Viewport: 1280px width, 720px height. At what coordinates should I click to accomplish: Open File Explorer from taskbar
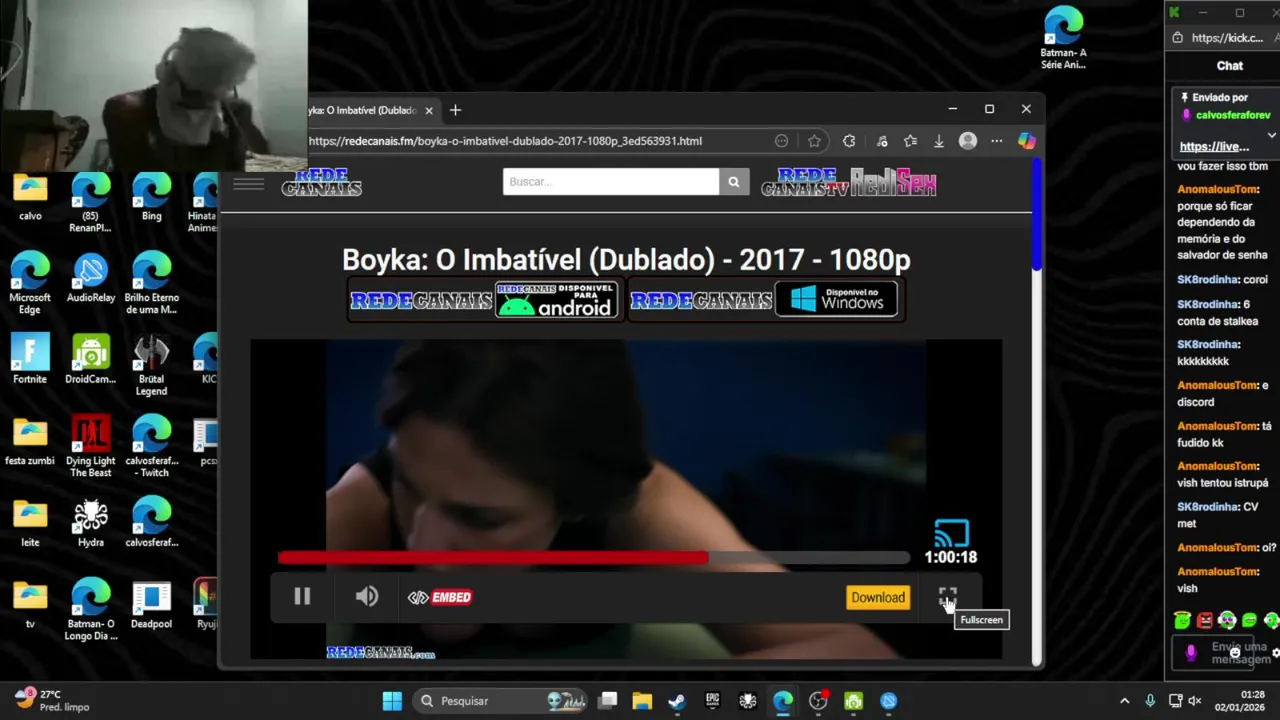(x=642, y=701)
